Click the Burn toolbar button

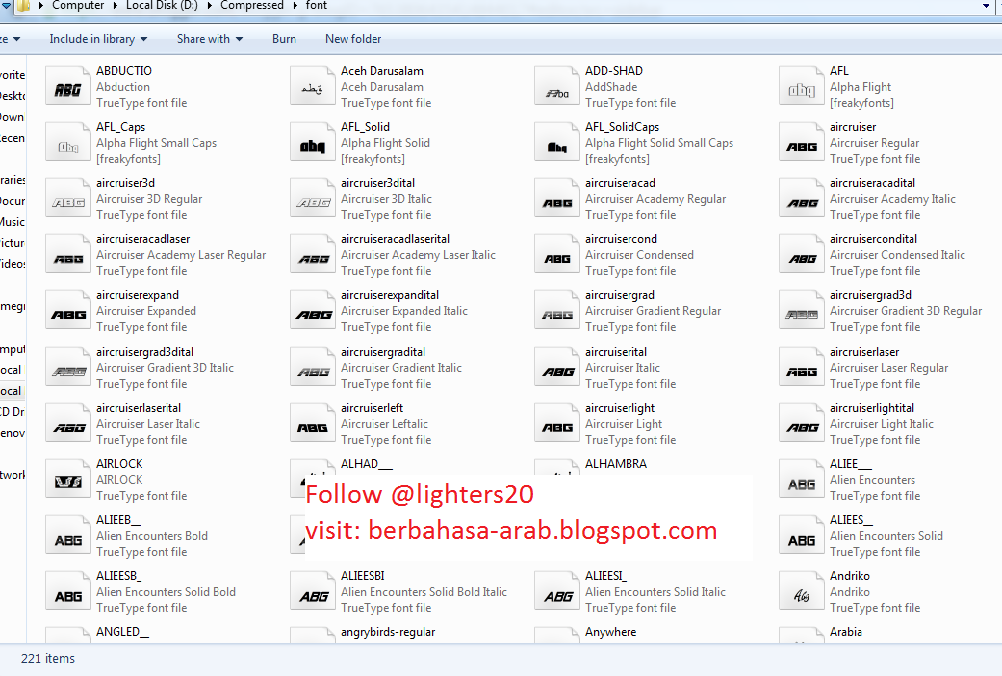point(283,39)
